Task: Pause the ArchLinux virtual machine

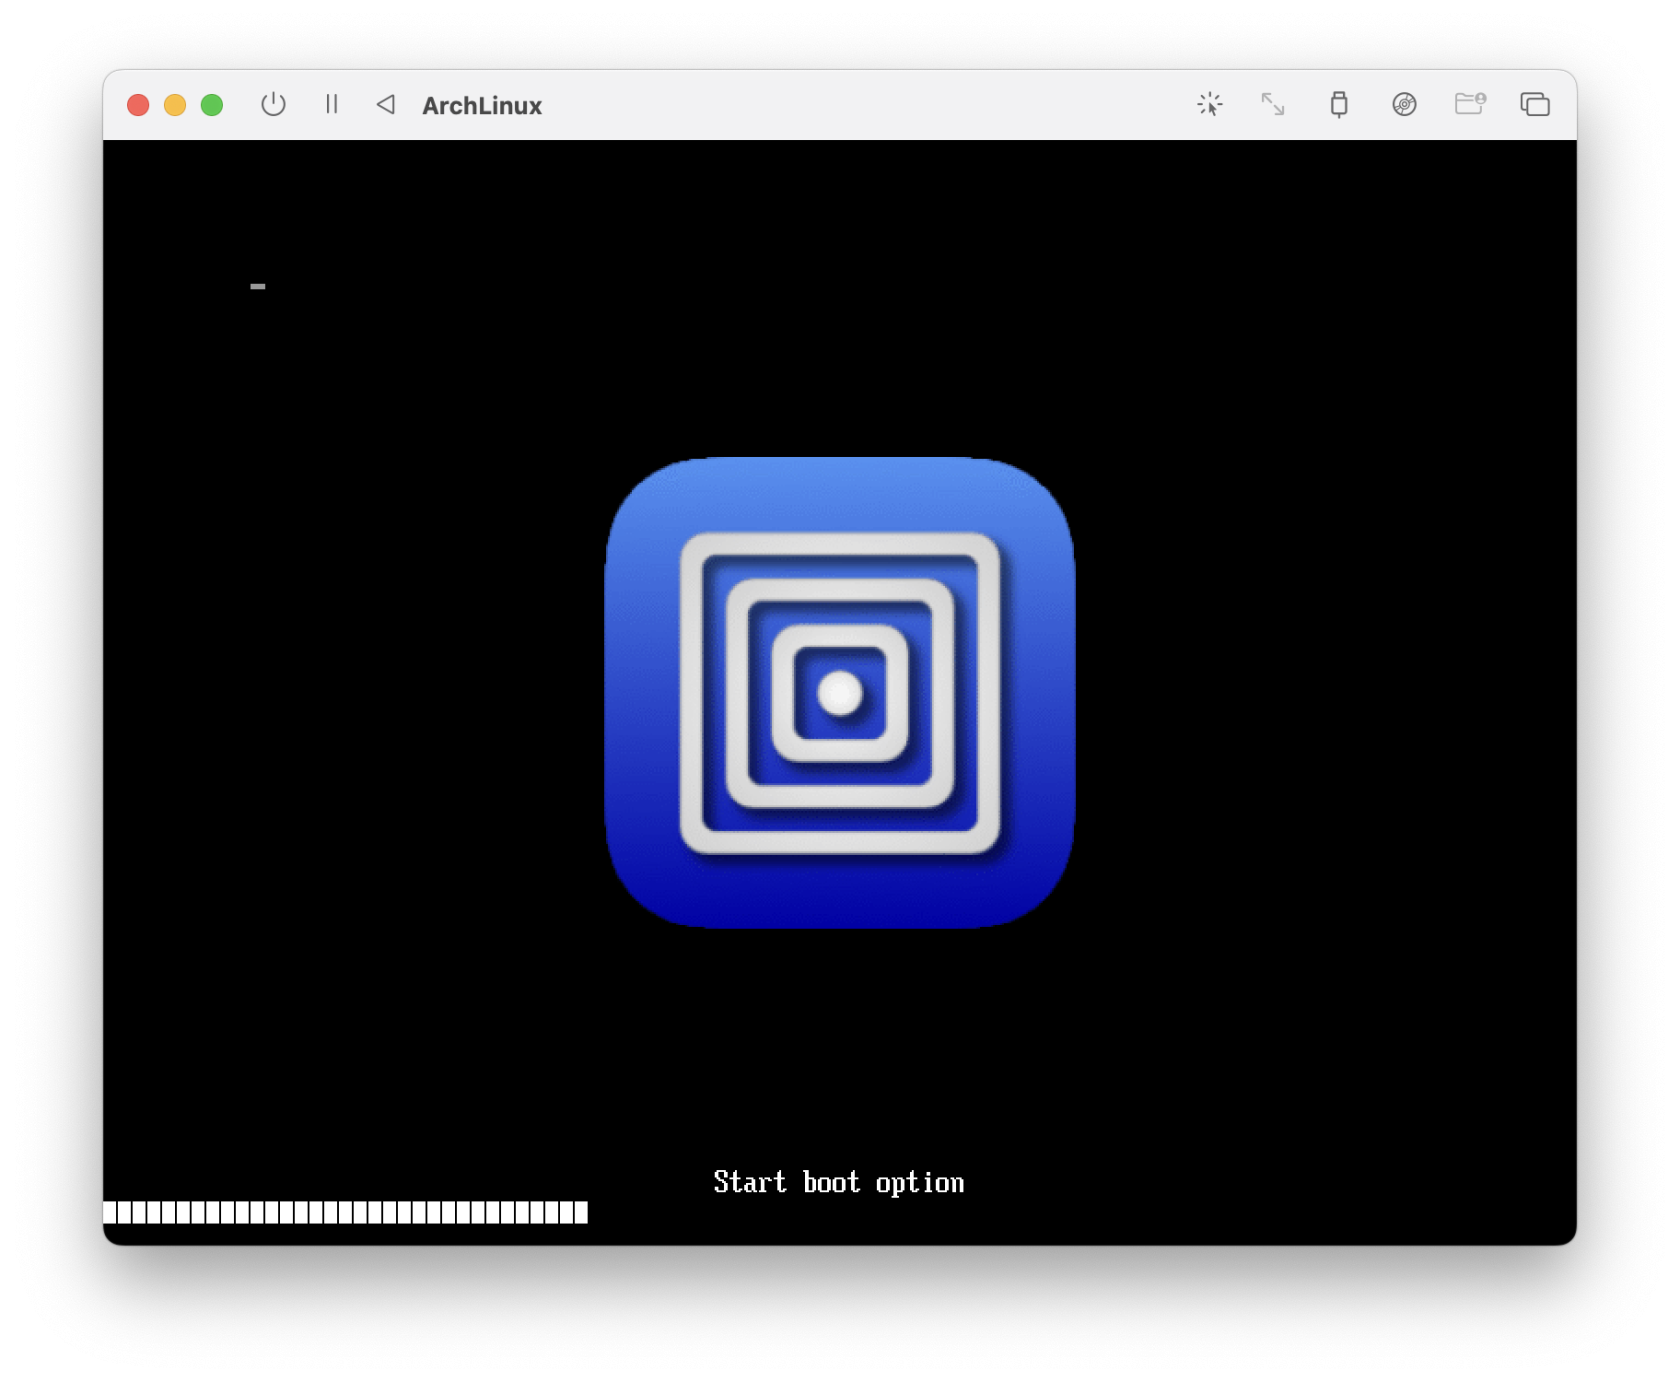Action: click(x=332, y=104)
